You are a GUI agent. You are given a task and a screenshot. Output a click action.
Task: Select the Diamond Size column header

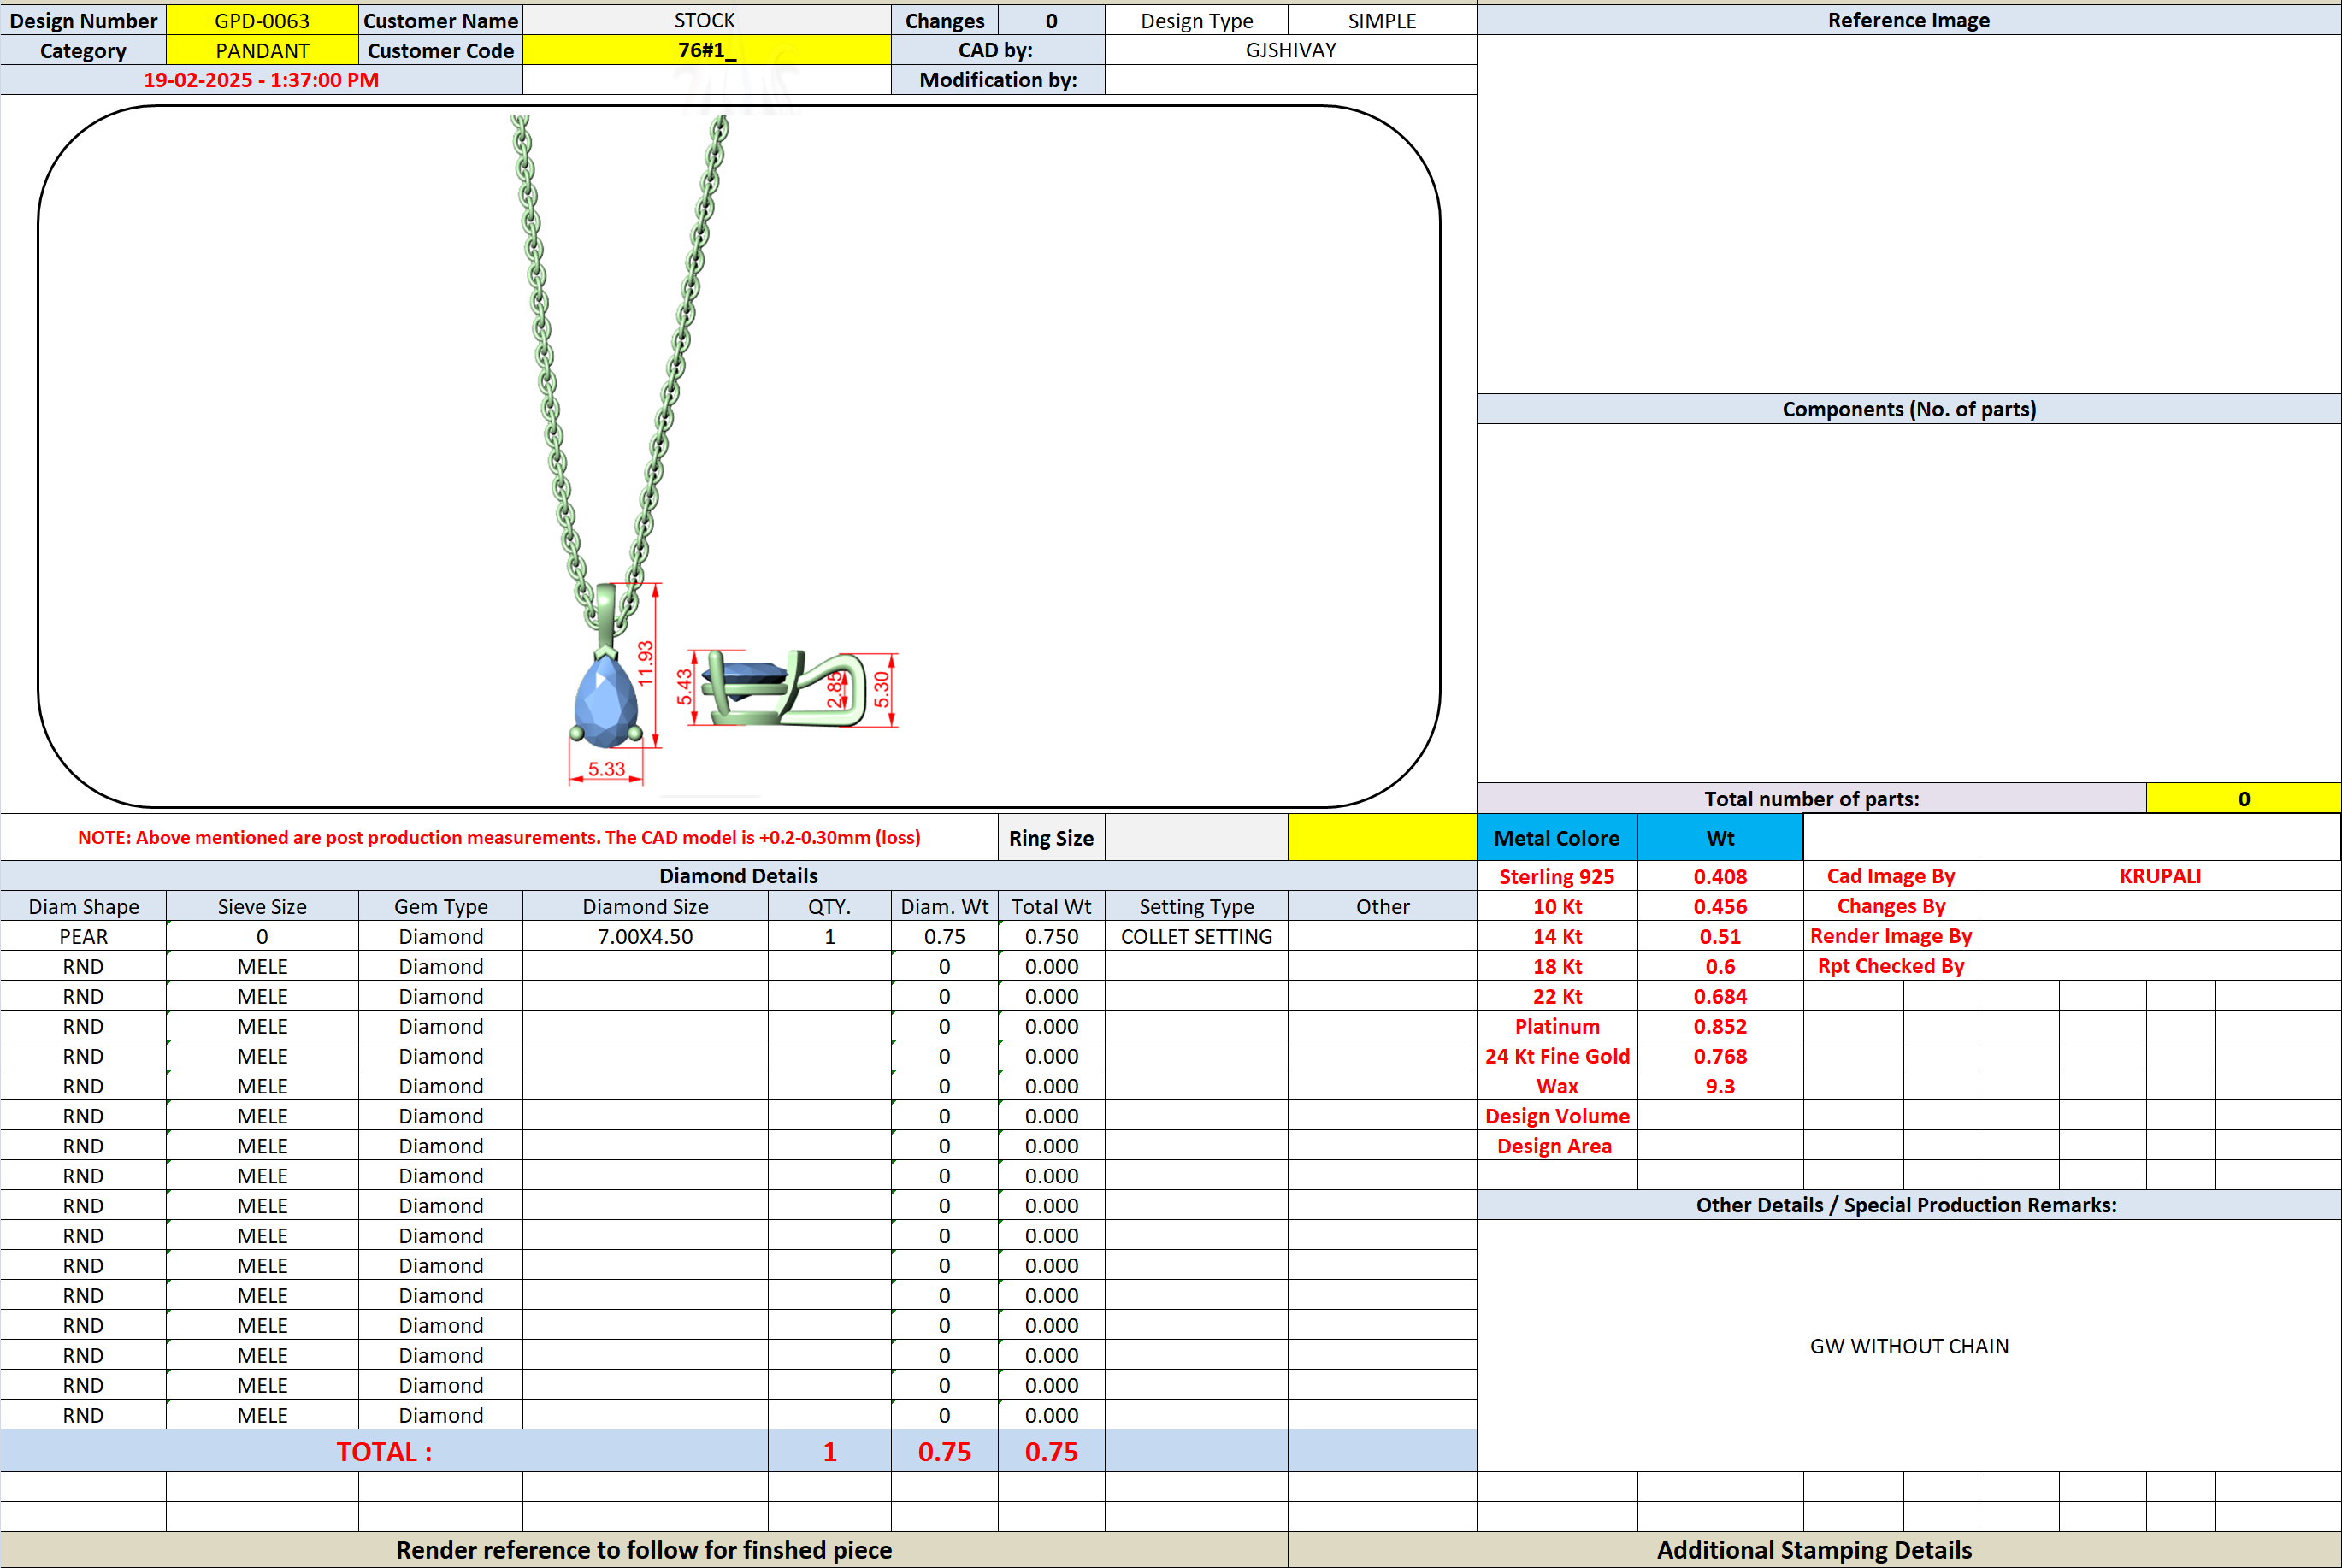click(645, 906)
